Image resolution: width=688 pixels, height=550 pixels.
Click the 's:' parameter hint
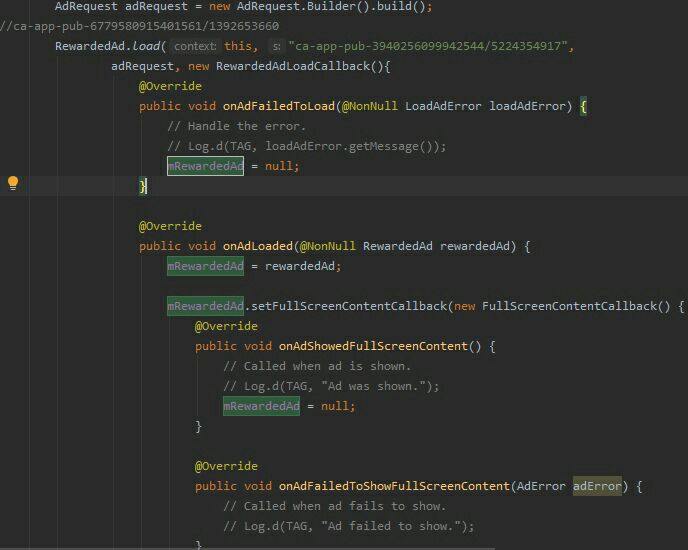point(276,47)
